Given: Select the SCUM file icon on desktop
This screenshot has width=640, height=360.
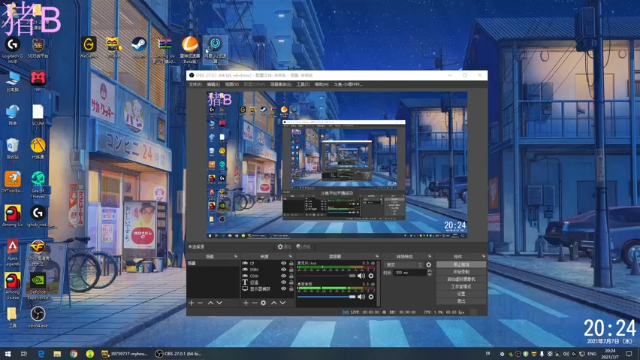Looking at the screenshot, I should [x=38, y=115].
